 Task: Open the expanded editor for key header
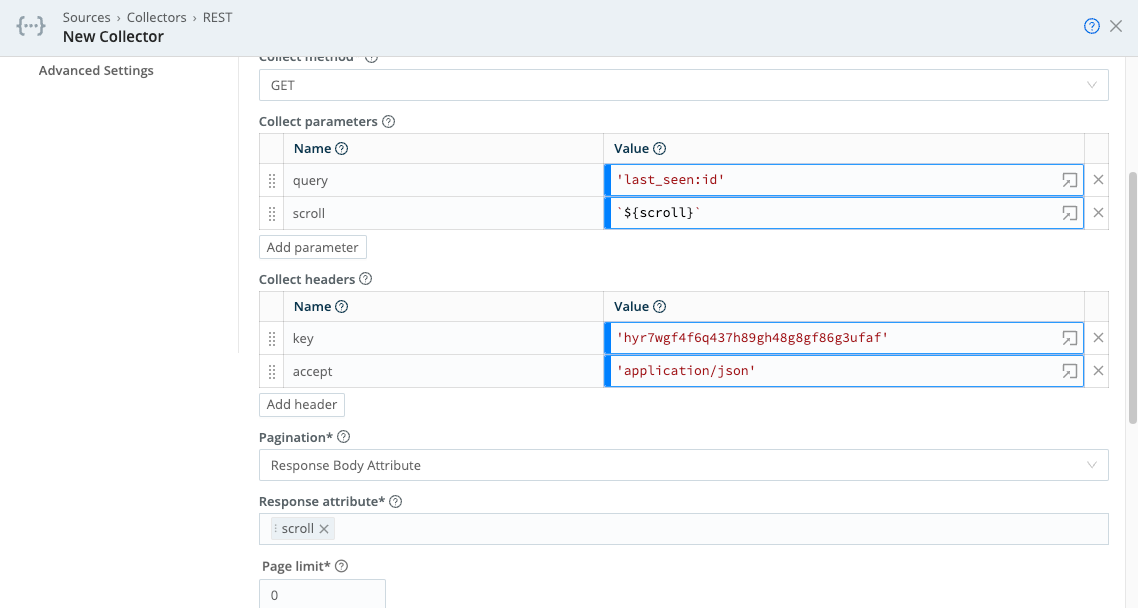[x=1068, y=338]
